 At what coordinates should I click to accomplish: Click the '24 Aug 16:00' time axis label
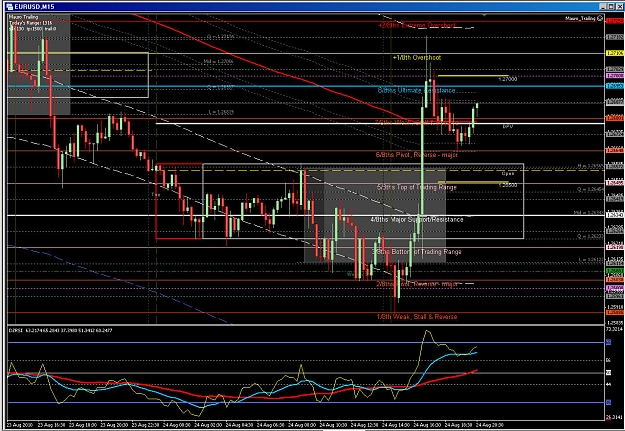[x=427, y=425]
